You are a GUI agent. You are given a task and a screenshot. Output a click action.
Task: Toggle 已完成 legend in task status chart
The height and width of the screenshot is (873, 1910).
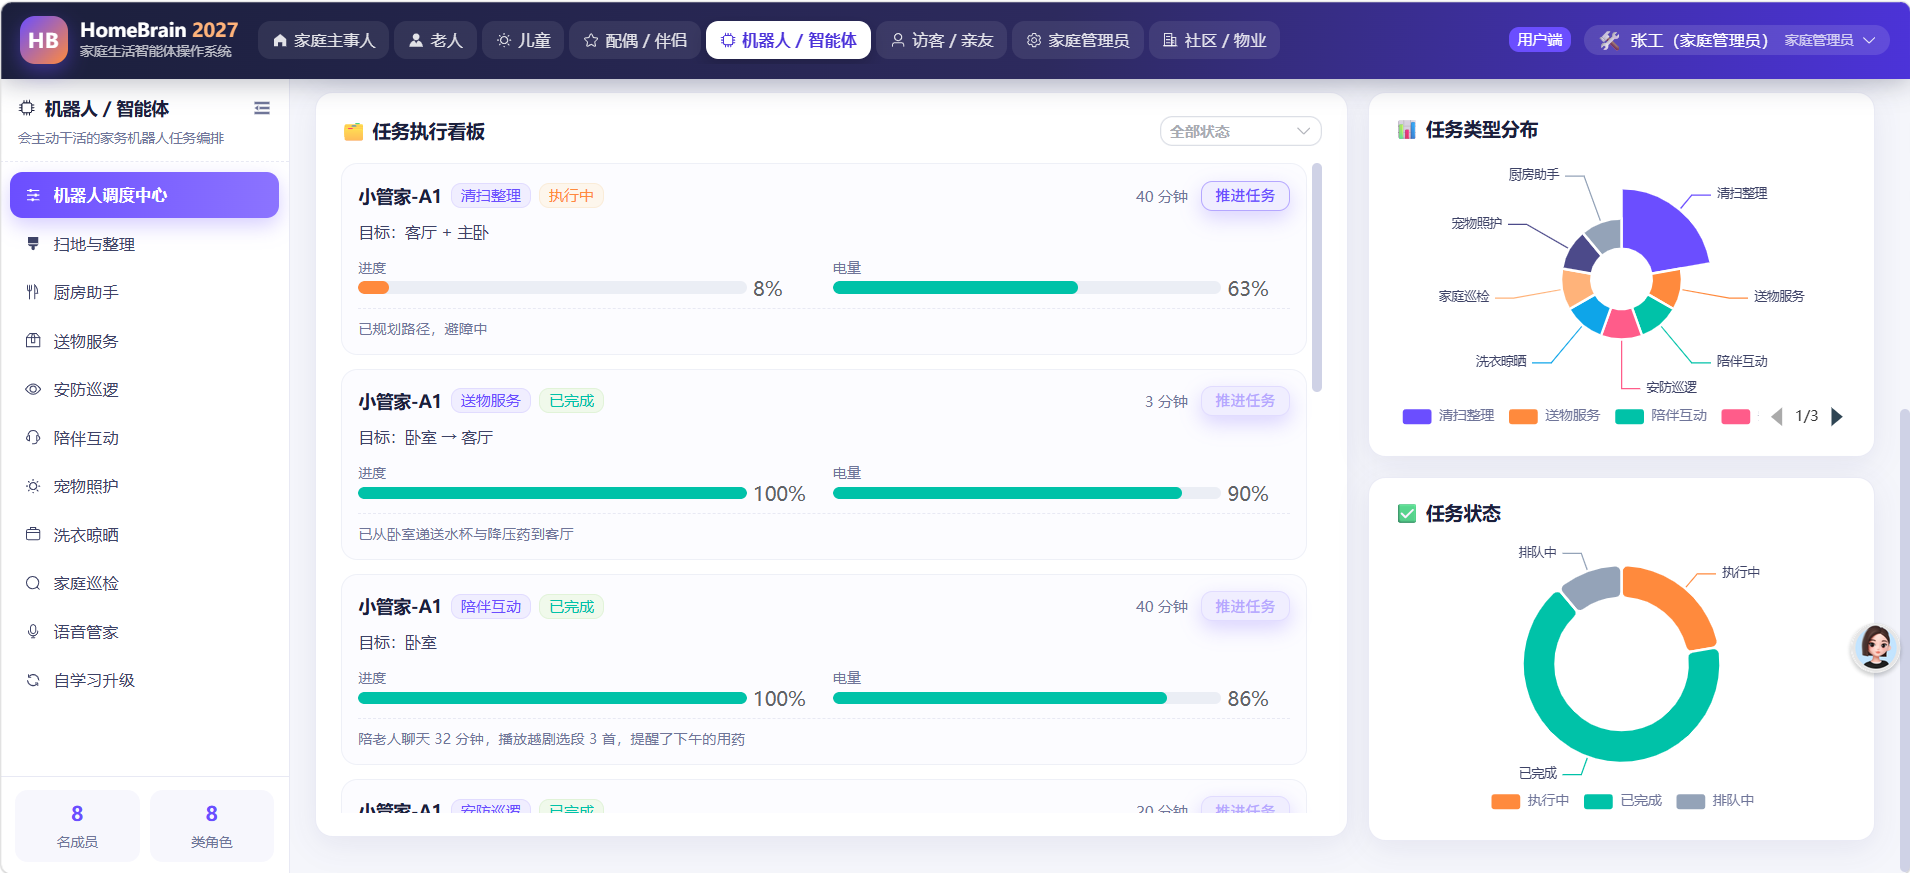tap(1623, 801)
